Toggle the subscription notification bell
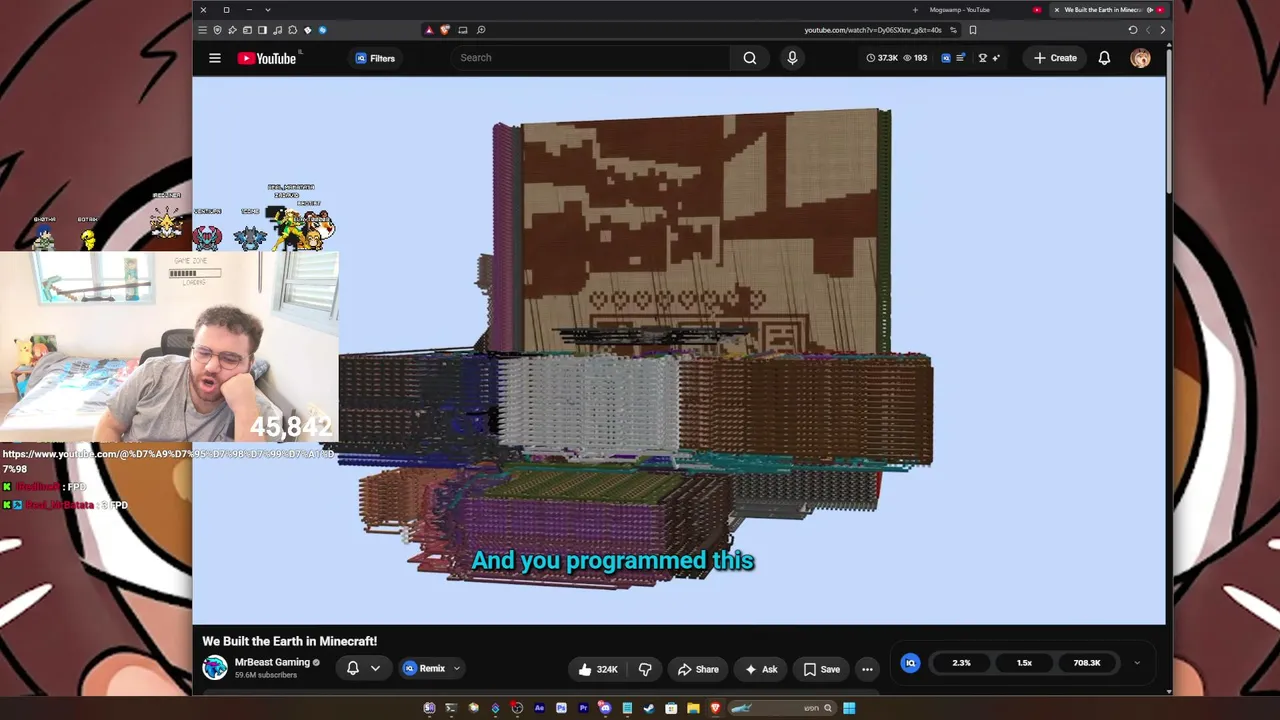1280x720 pixels. (352, 668)
